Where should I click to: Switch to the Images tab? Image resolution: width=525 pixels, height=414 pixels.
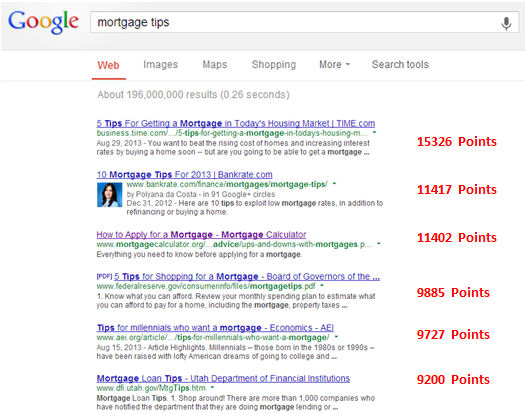(160, 65)
